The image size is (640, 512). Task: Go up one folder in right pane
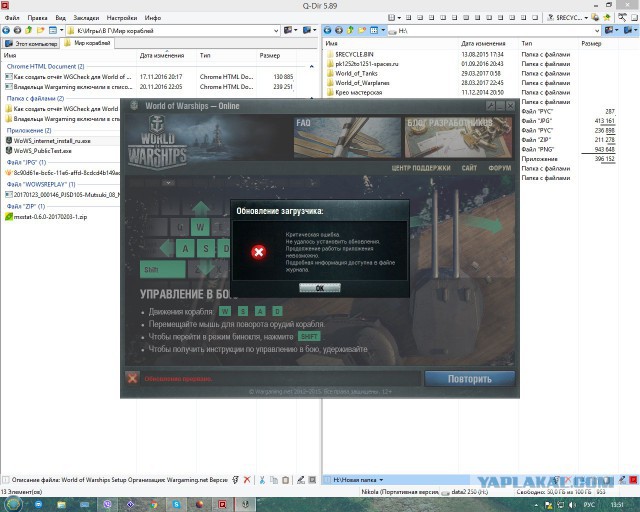click(350, 30)
